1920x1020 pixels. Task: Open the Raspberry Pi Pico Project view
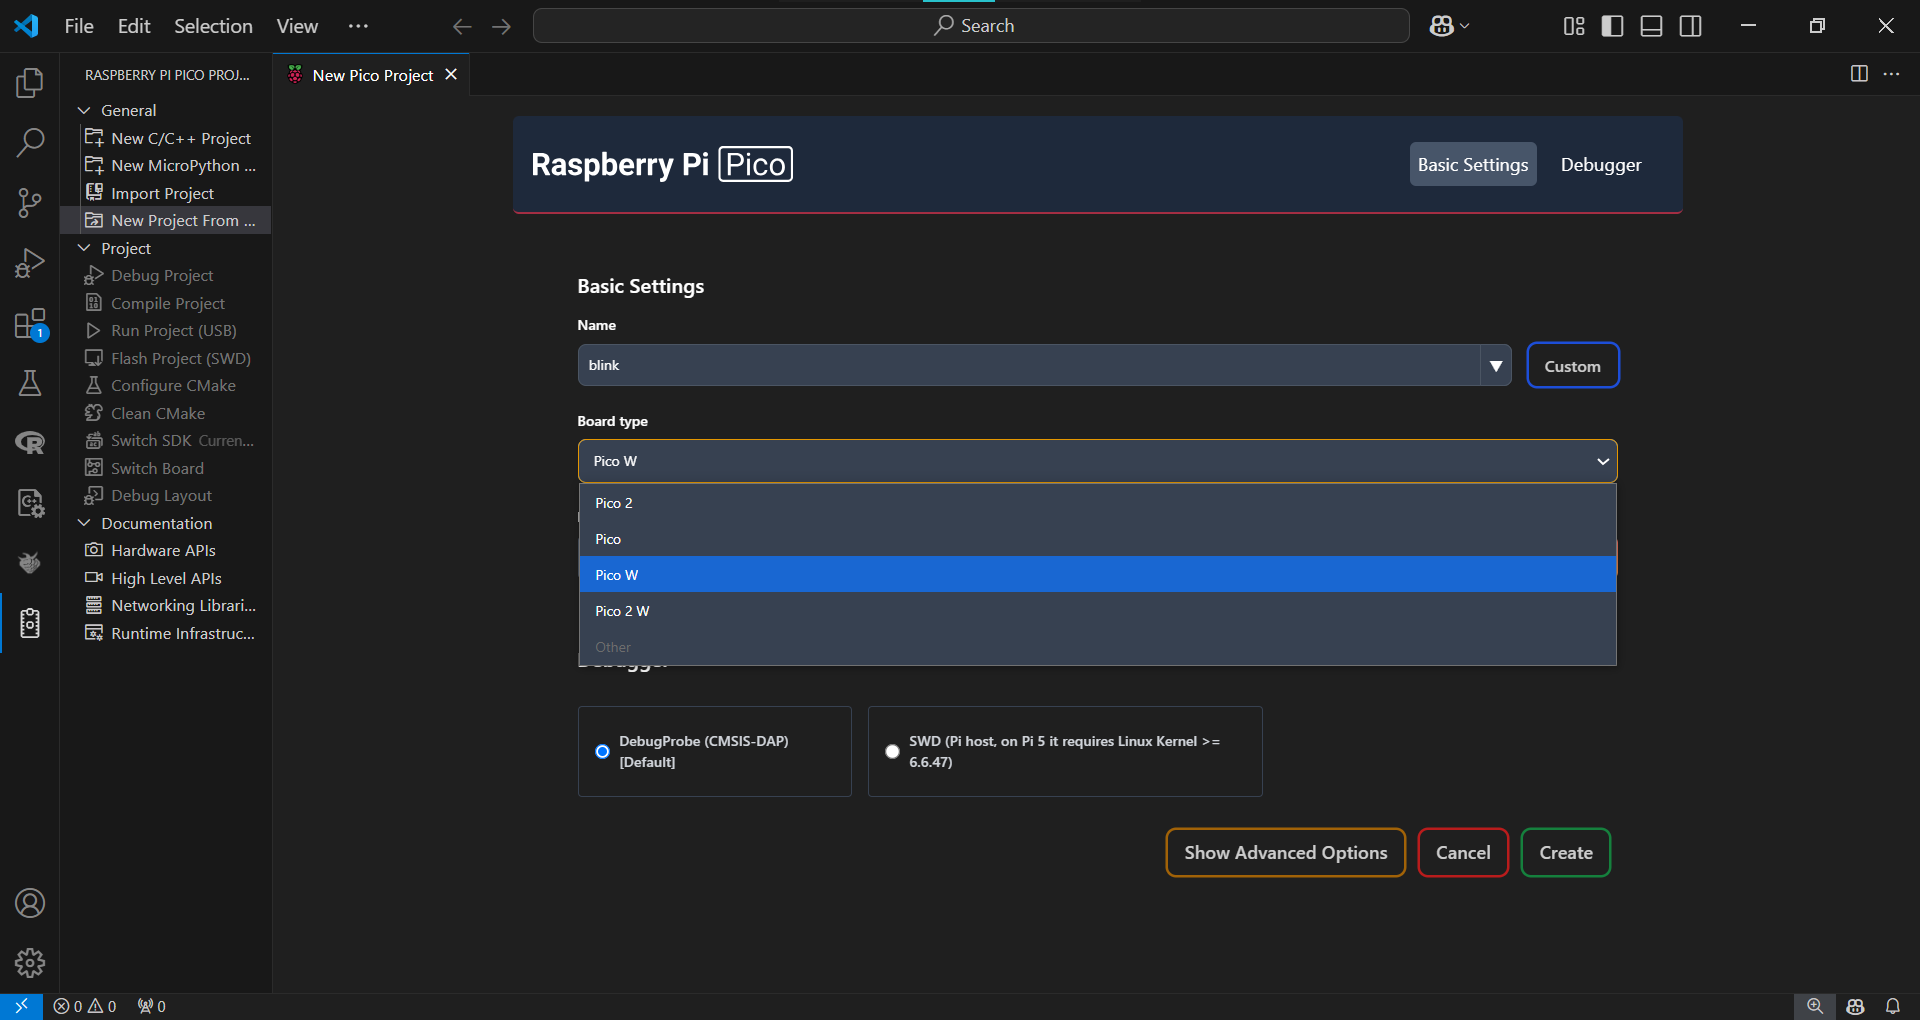(x=30, y=623)
